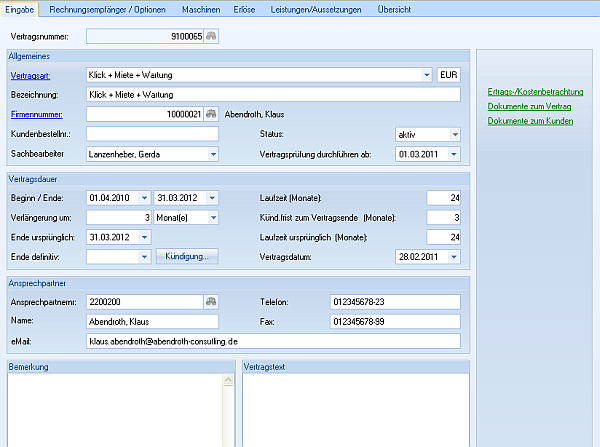
Task: Click the EUR currency button
Action: pyautogui.click(x=449, y=75)
